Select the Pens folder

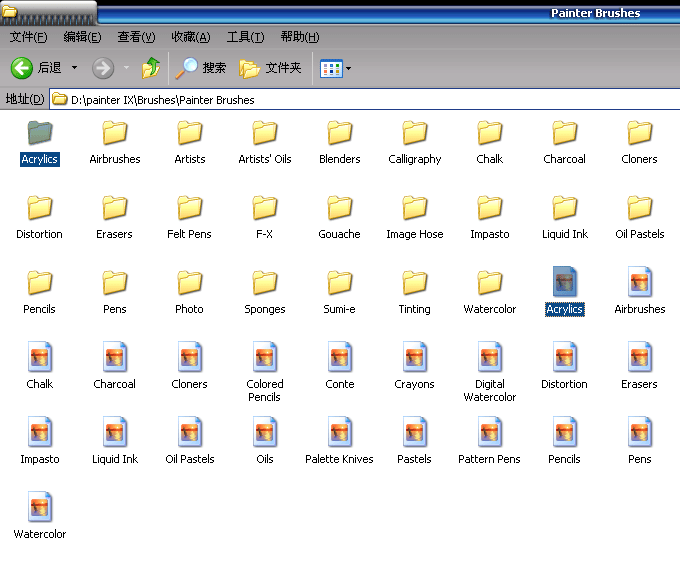[x=114, y=293]
